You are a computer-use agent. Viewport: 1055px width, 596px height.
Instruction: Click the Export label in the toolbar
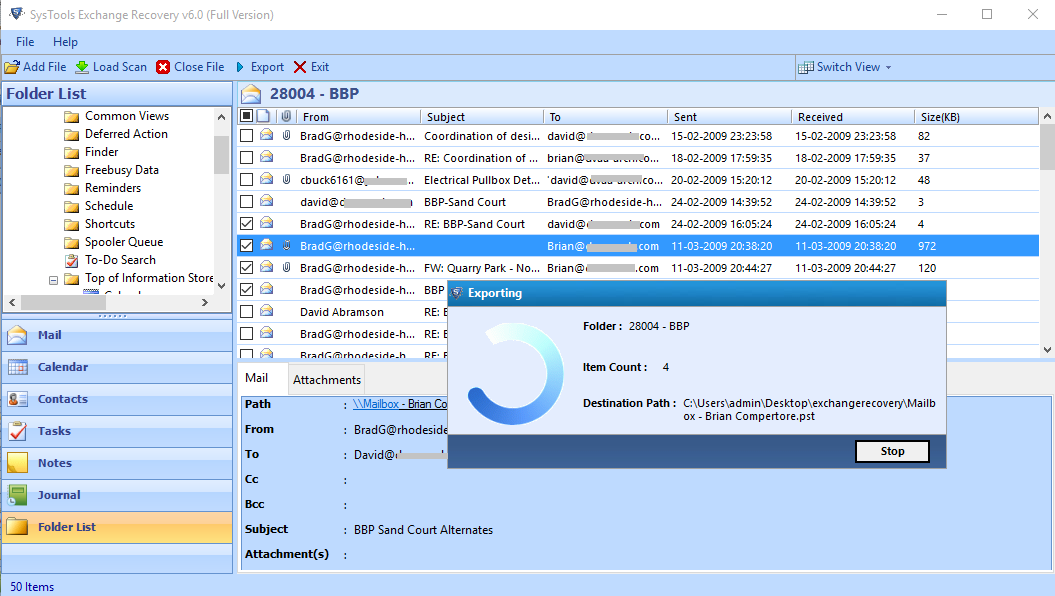coord(267,67)
